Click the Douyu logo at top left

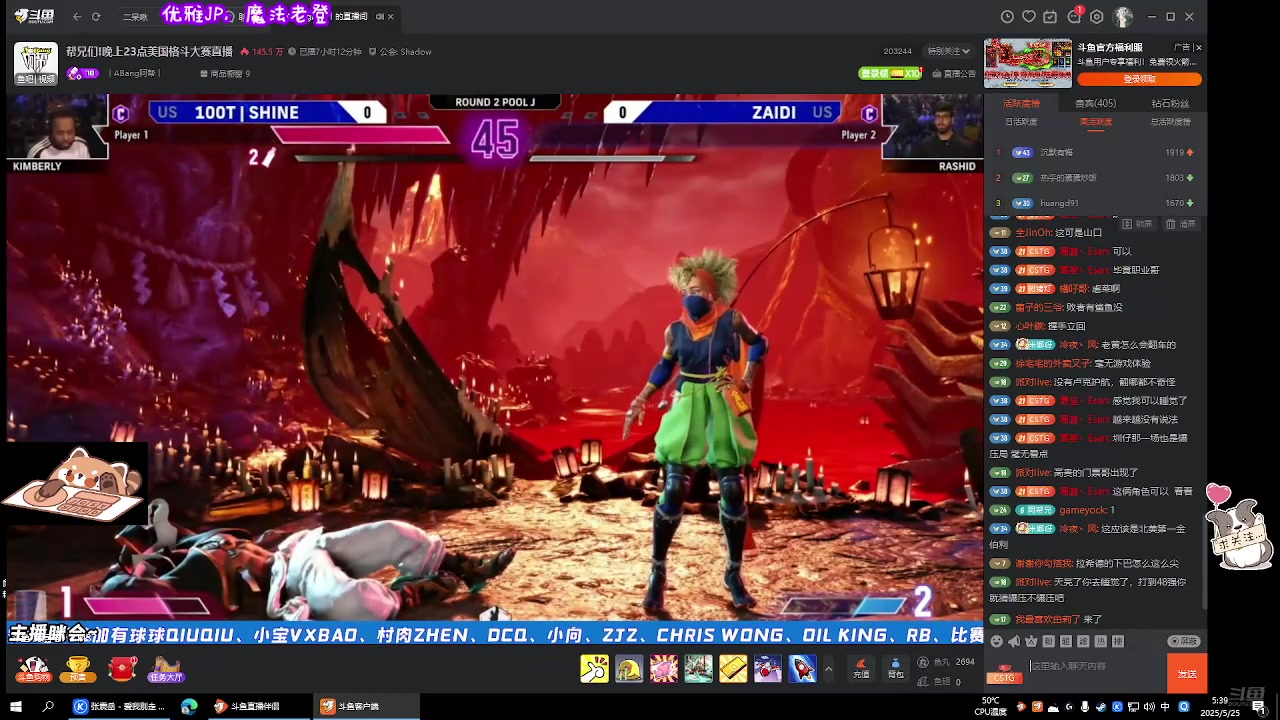[35, 16]
